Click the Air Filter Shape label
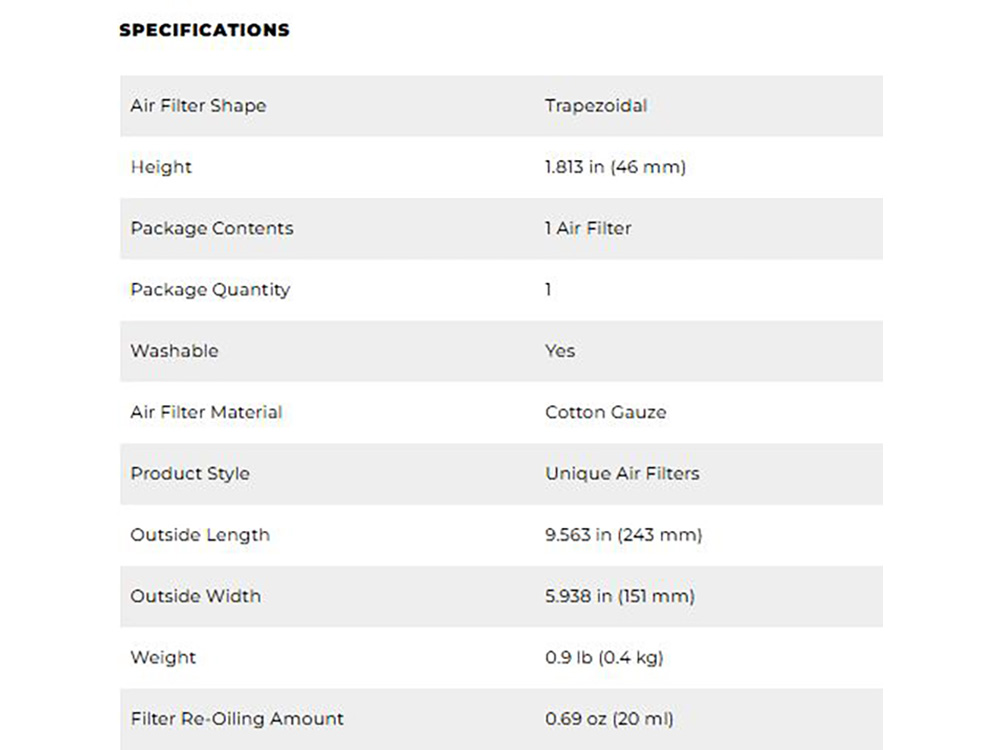1000x750 pixels. click(x=198, y=106)
